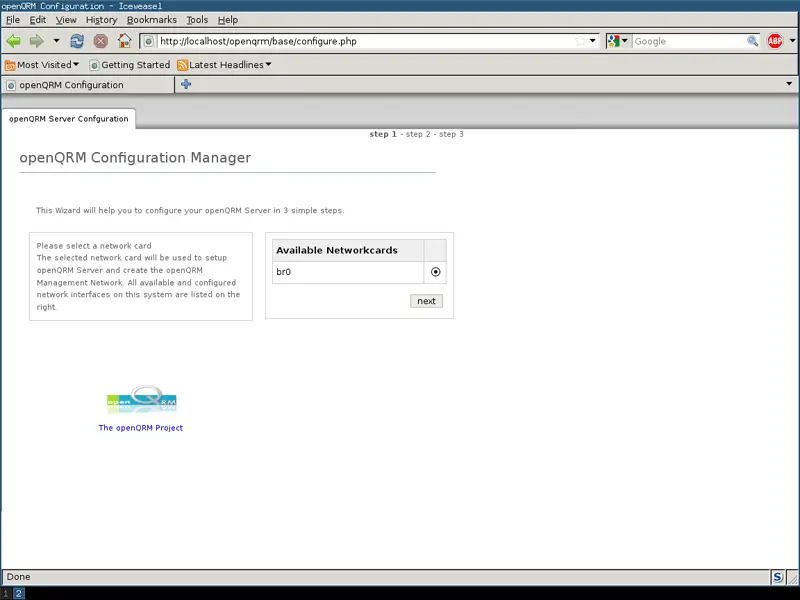Select the openQRM Server Confguration page tab
Screen dimensions: 800x600
click(x=69, y=119)
